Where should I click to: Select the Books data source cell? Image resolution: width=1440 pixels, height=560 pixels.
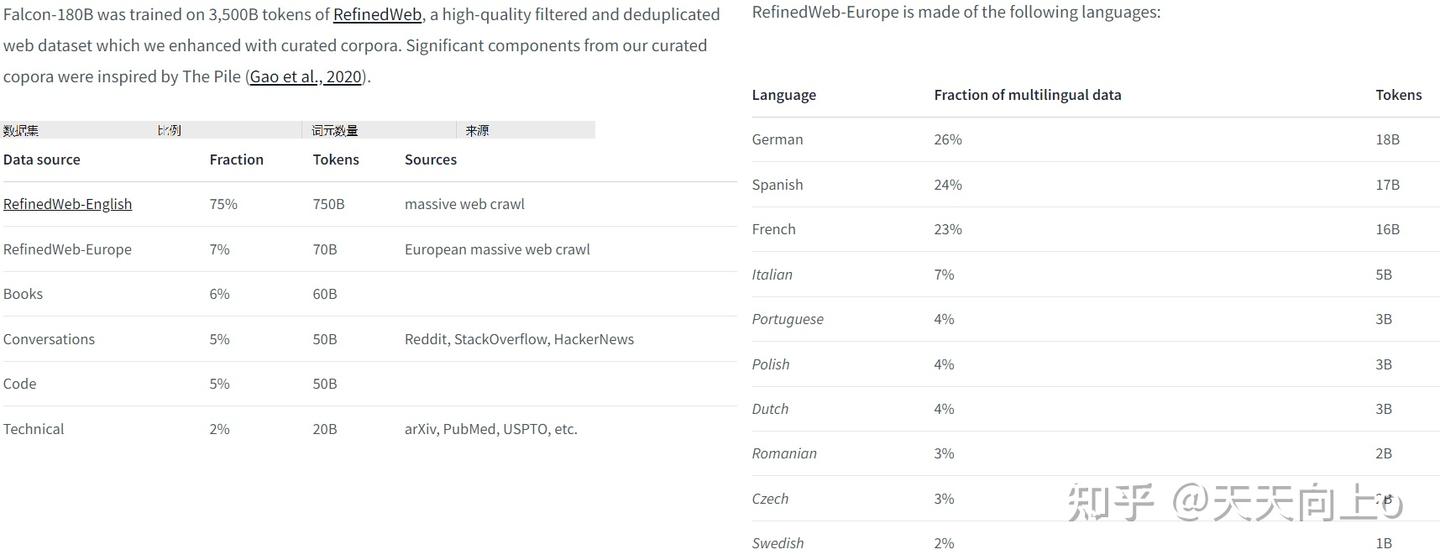point(23,294)
